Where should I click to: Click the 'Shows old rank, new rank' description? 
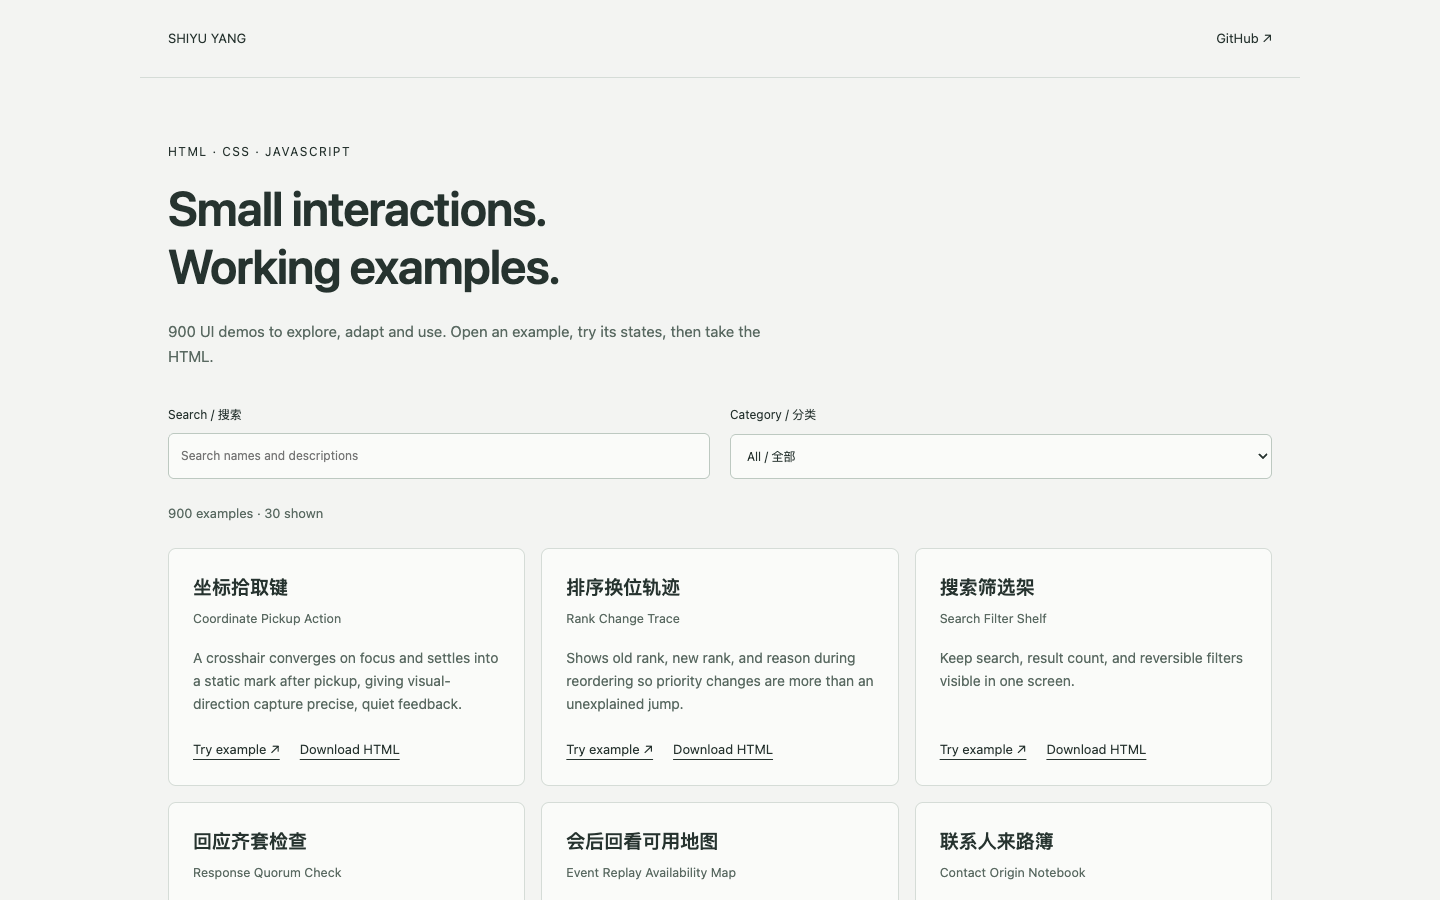coord(720,681)
